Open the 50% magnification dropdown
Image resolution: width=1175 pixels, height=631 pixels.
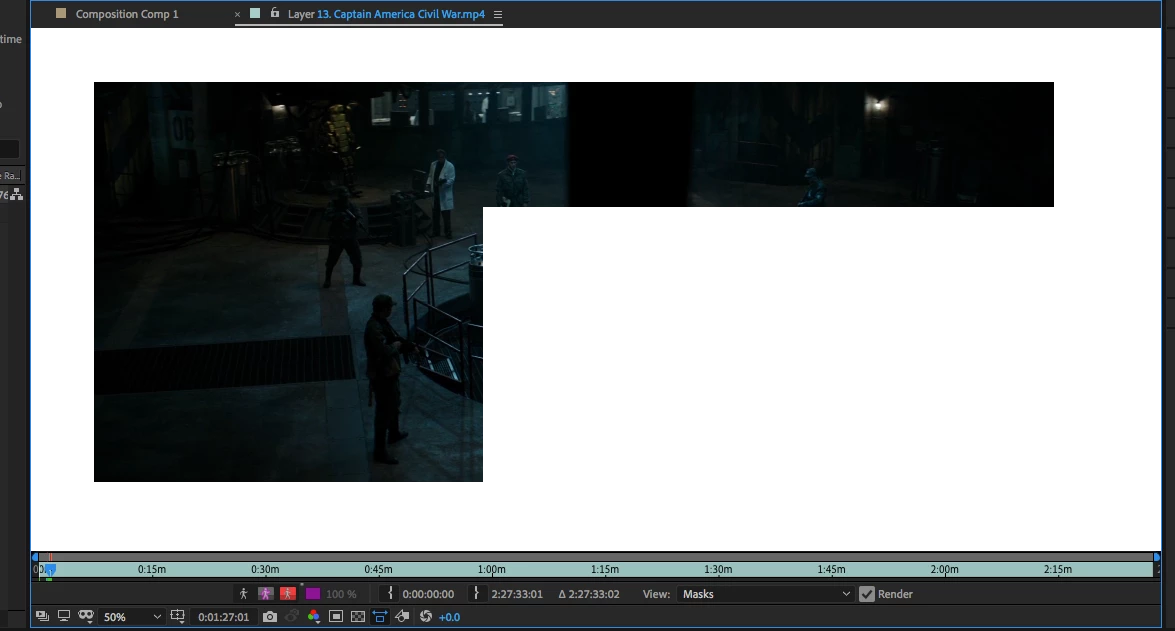tap(132, 617)
